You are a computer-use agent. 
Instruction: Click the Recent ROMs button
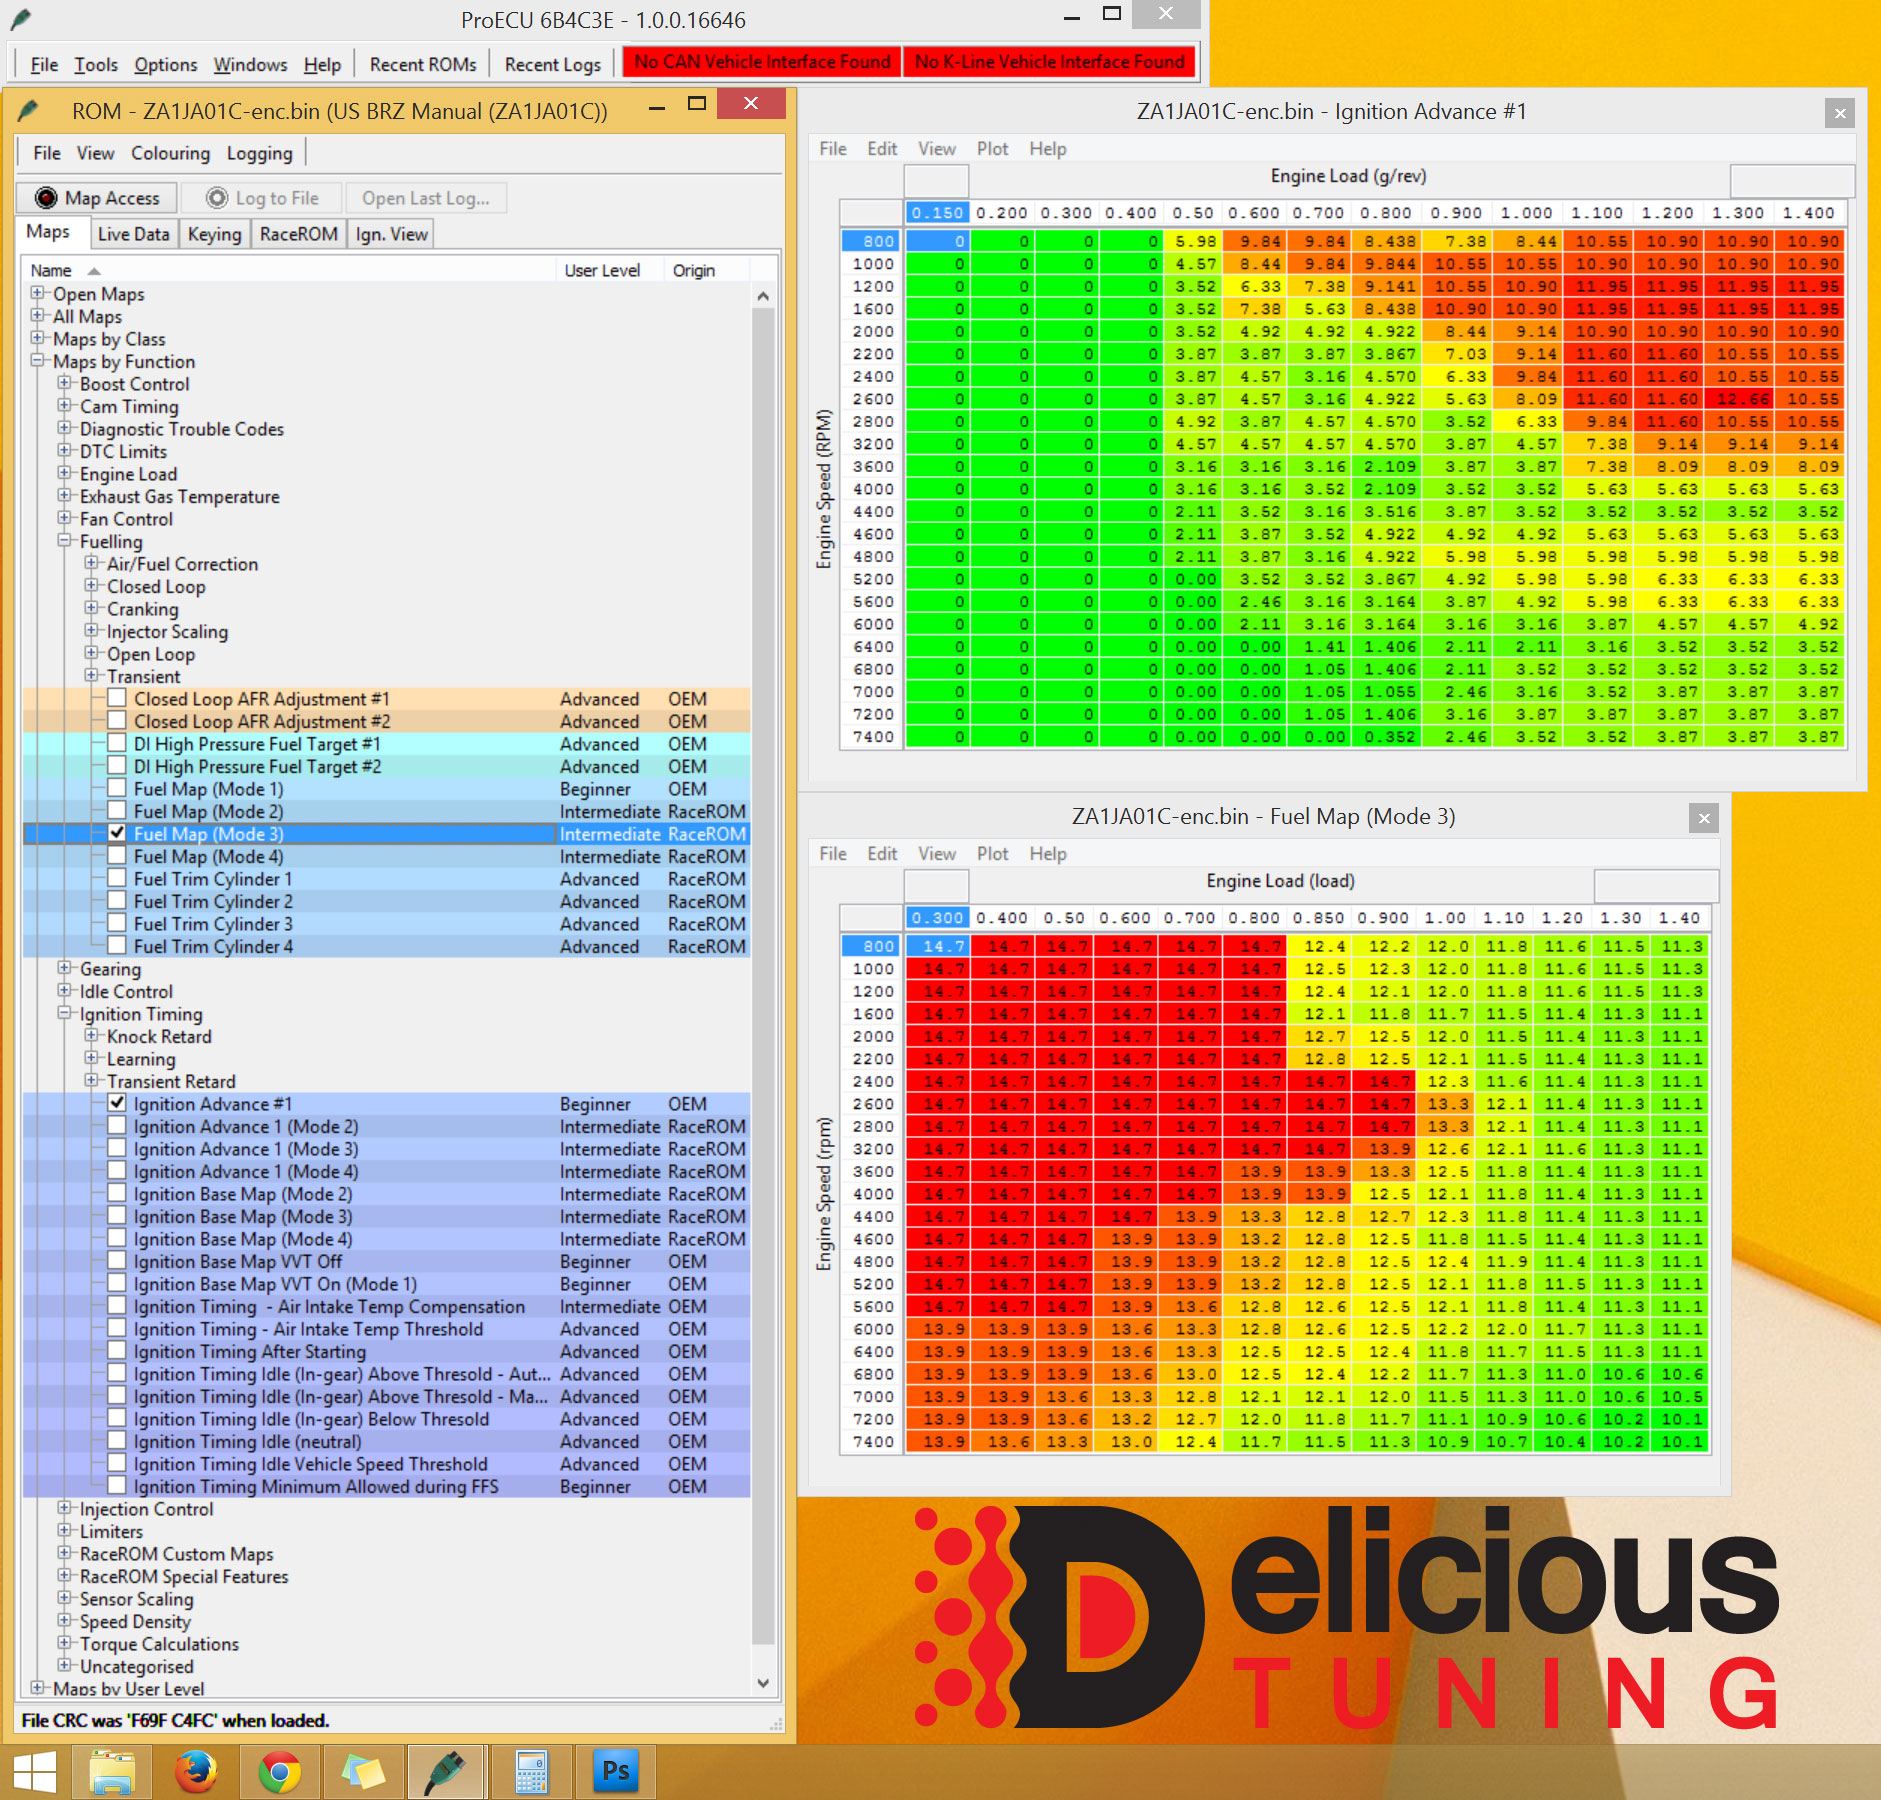click(x=423, y=64)
